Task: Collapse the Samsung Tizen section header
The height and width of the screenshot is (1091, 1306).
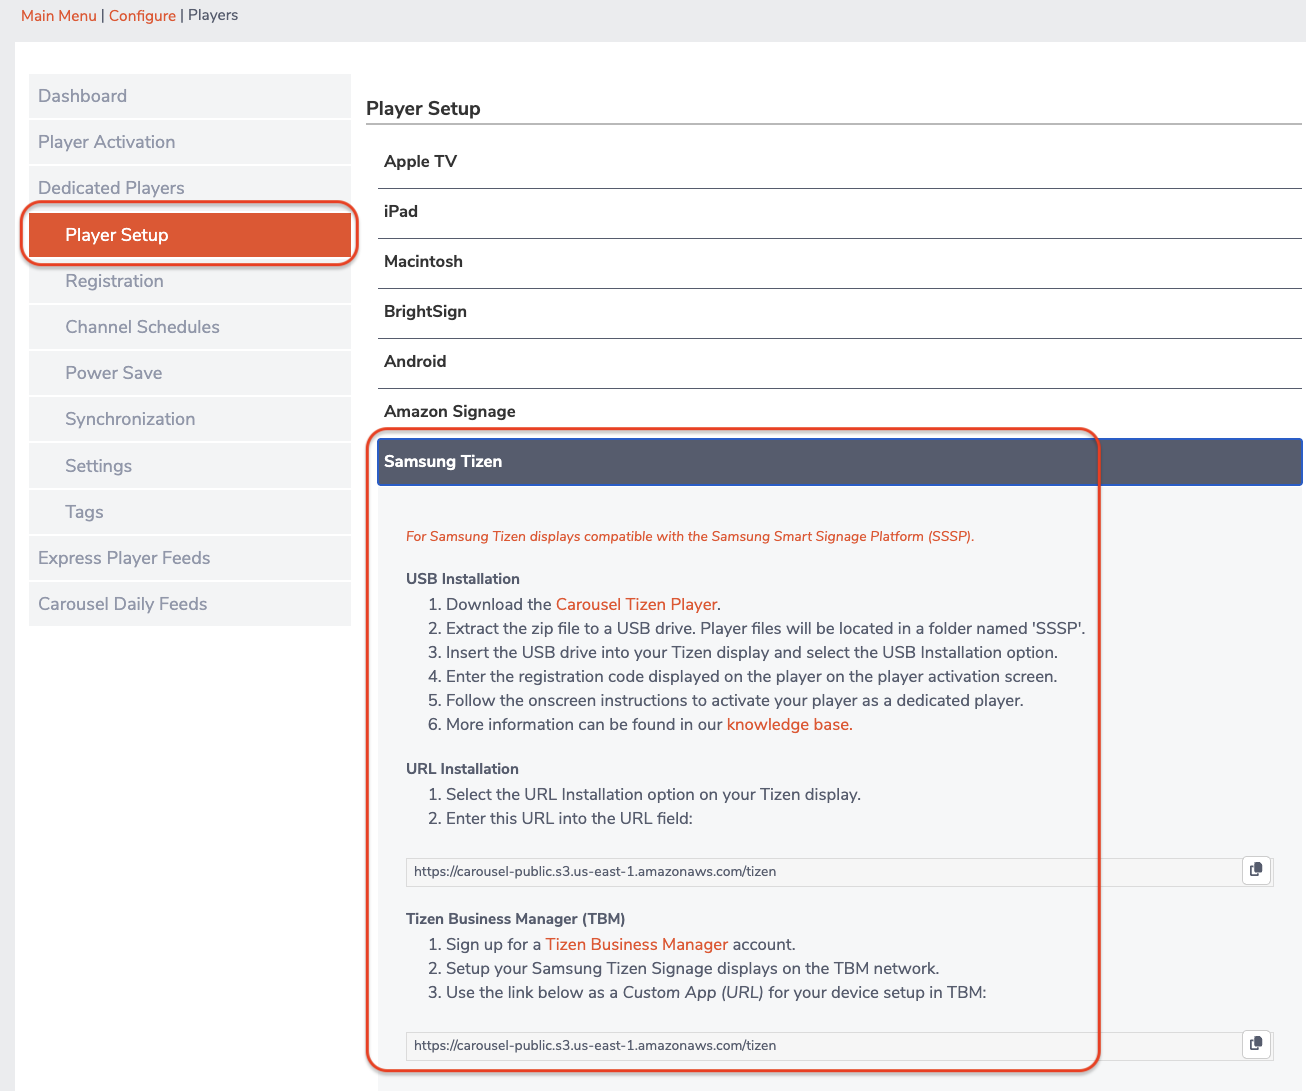Action: [840, 462]
